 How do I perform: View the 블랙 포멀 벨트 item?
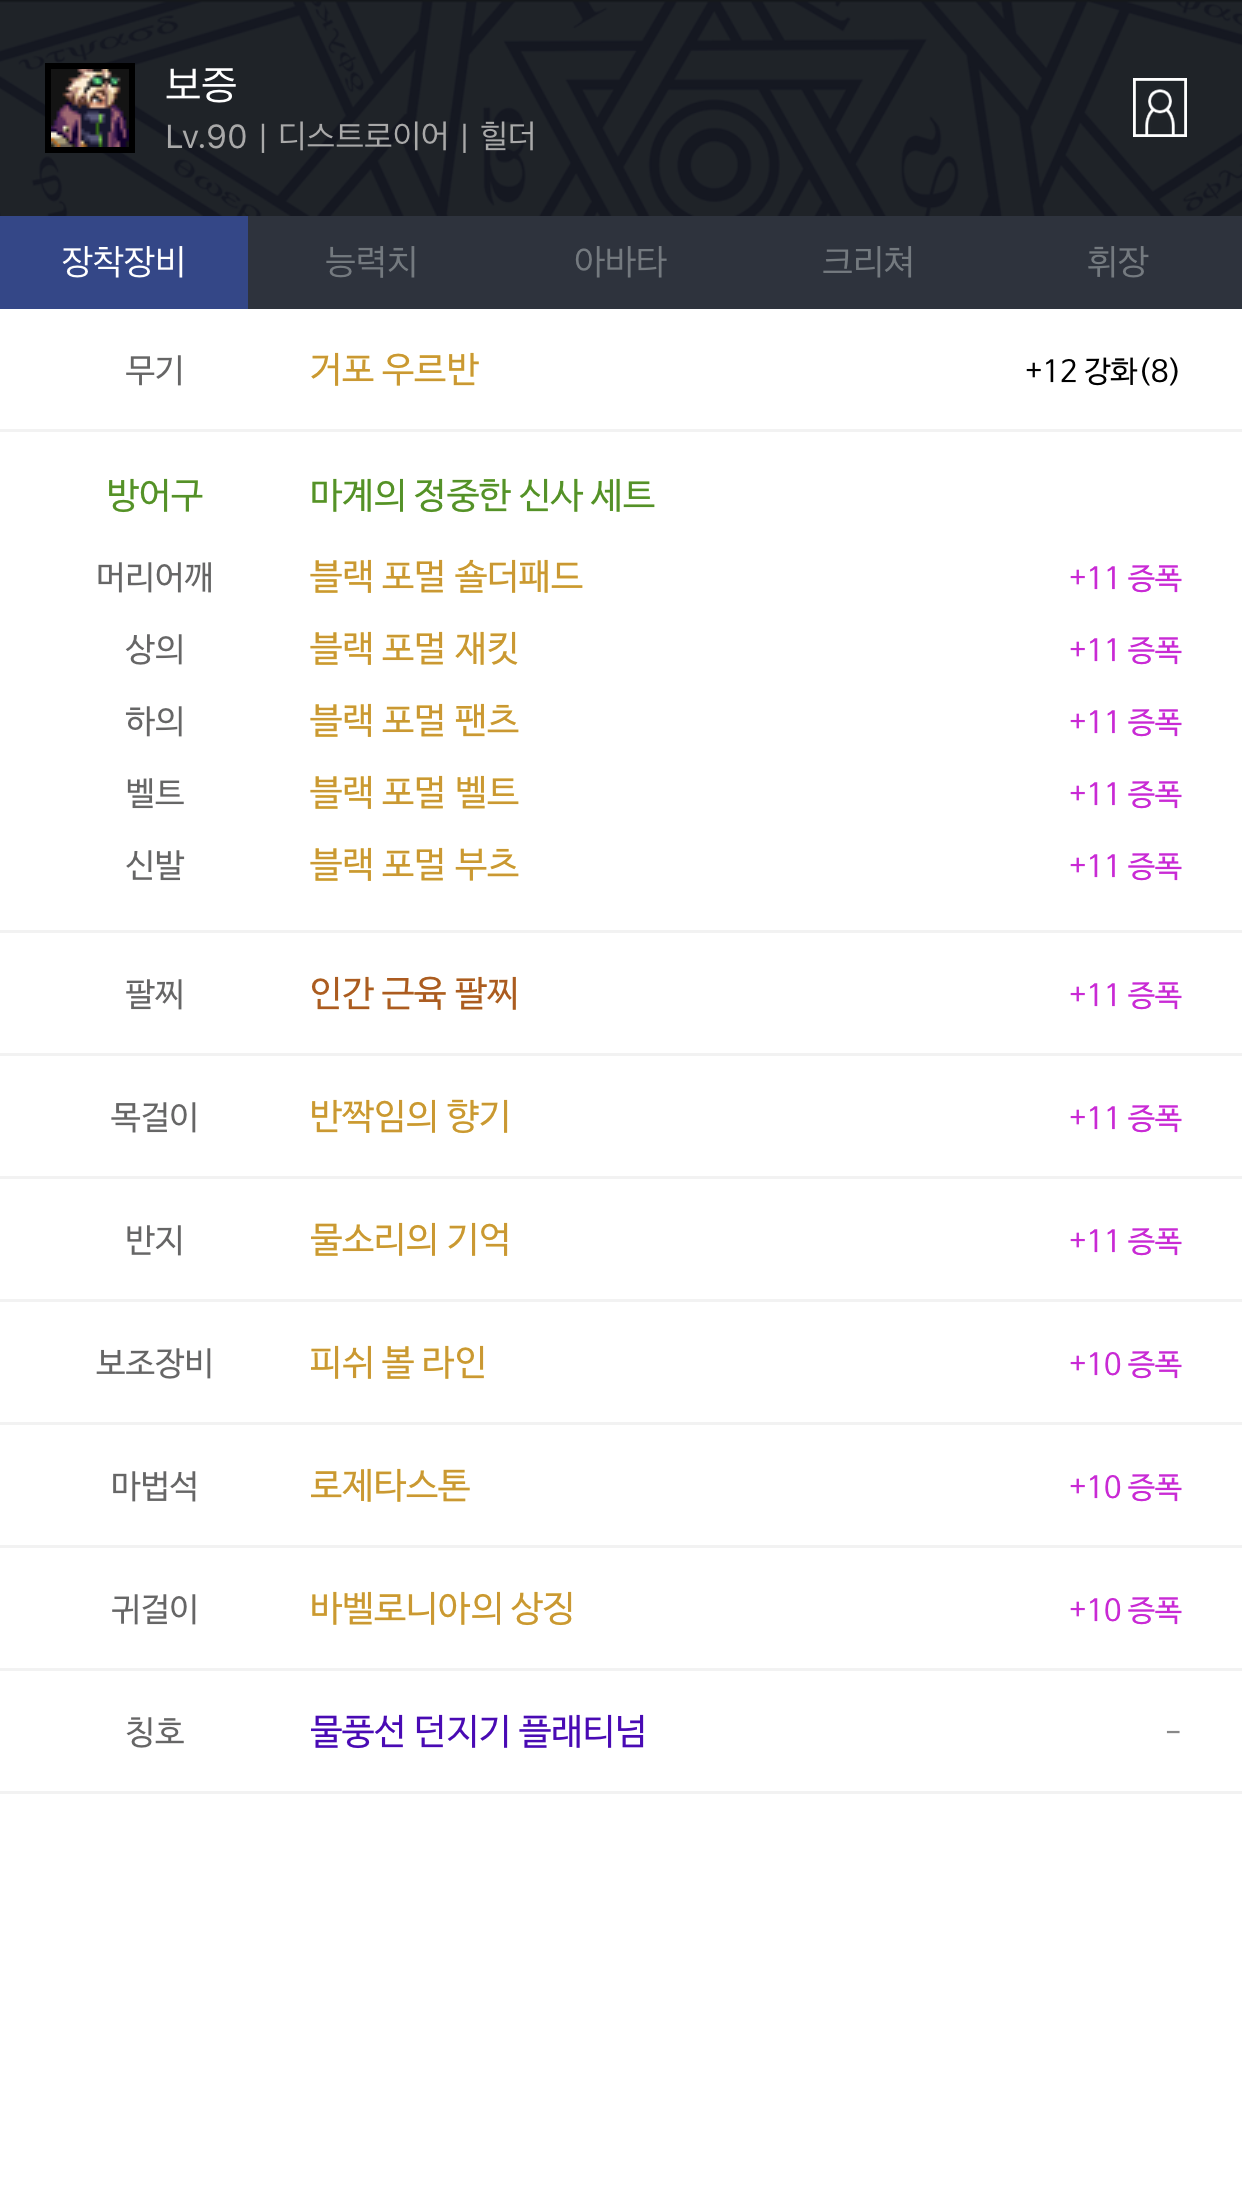coord(414,793)
